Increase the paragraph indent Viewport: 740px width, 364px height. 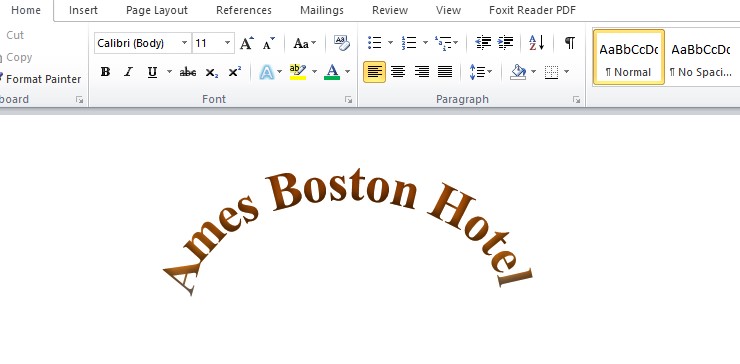click(505, 43)
